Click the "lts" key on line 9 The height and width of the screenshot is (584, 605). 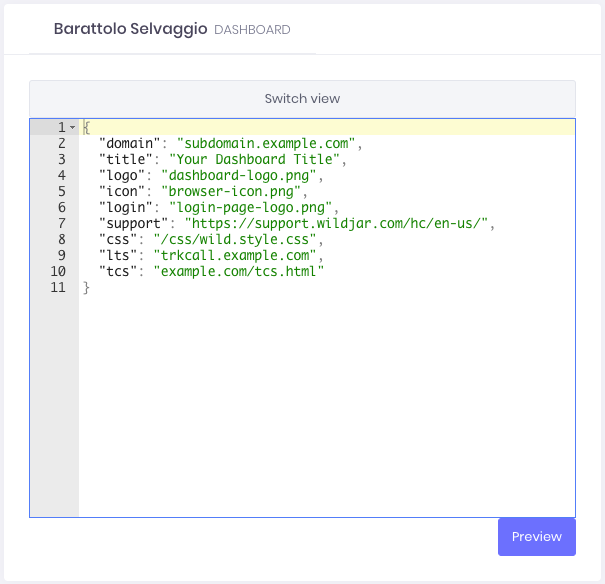pyautogui.click(x=118, y=255)
